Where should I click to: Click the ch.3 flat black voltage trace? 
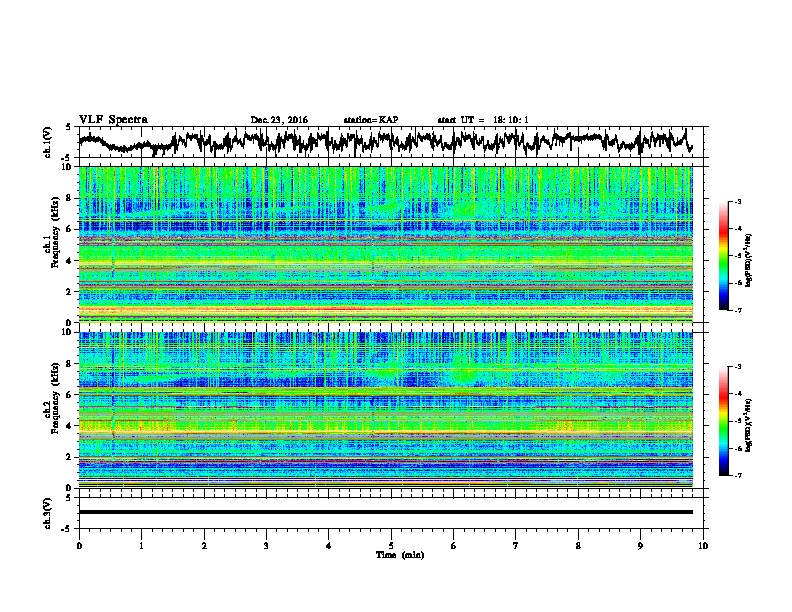click(x=386, y=512)
